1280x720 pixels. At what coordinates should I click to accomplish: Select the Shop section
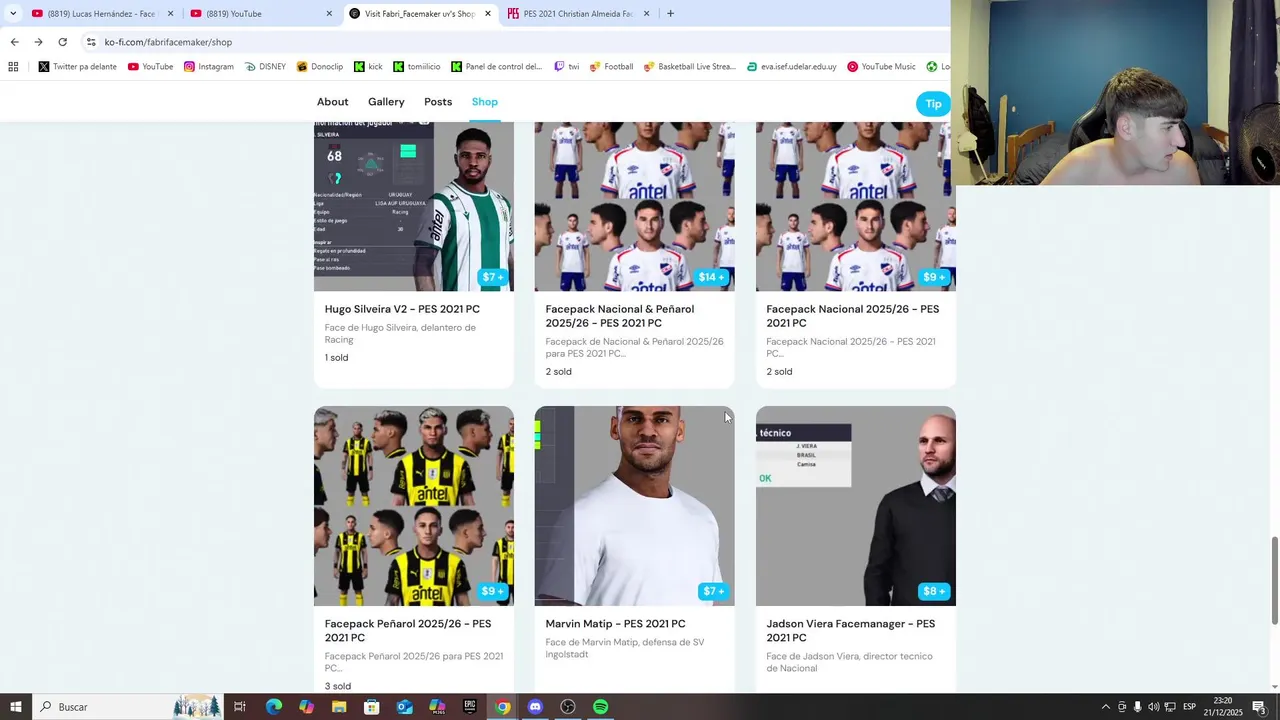485,102
